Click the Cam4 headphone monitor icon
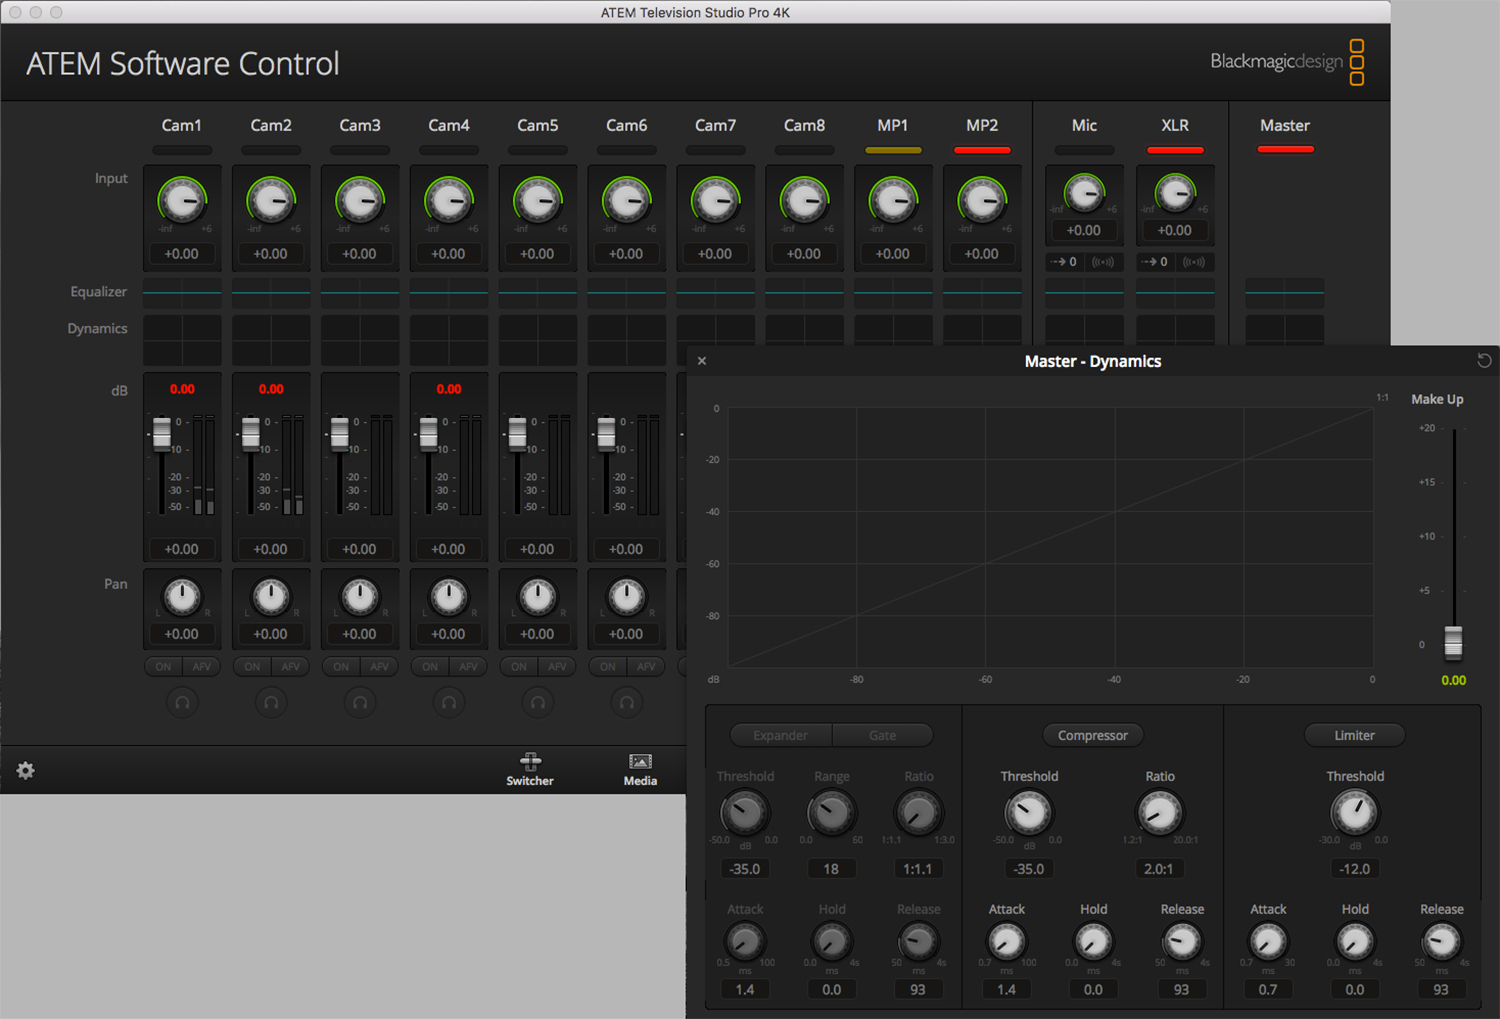The image size is (1500, 1019). [449, 703]
